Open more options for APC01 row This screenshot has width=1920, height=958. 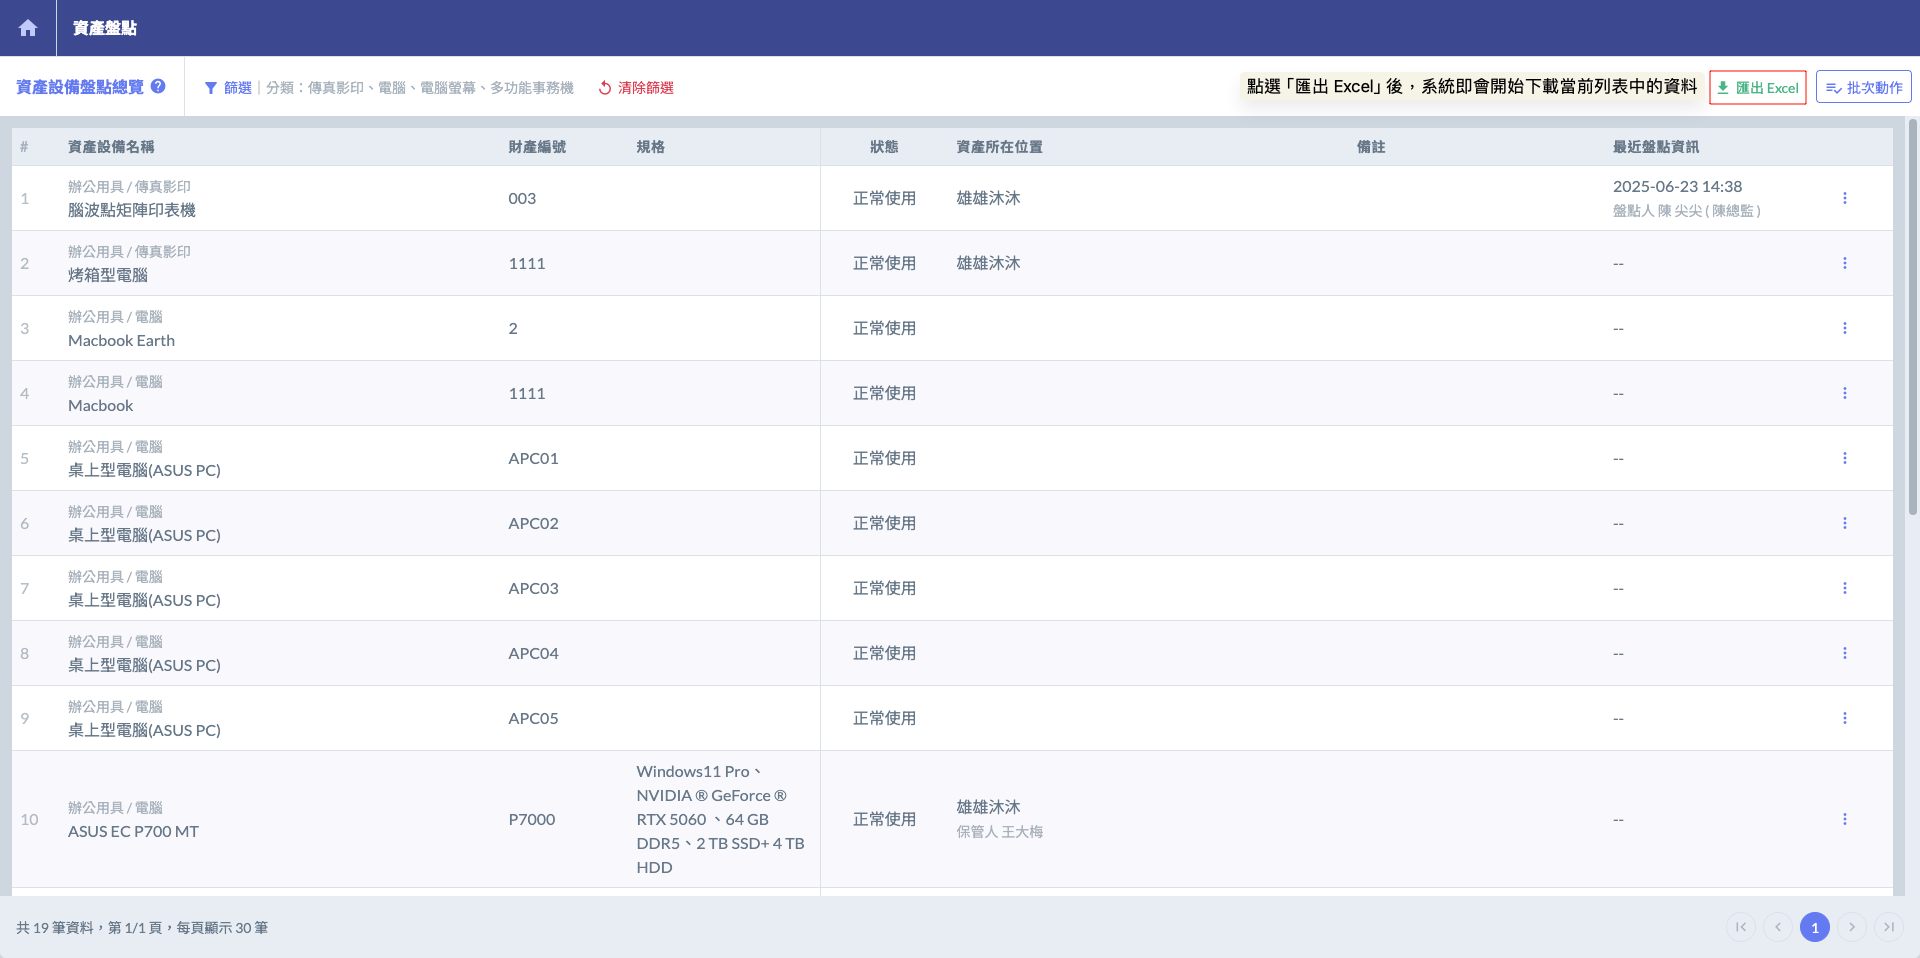(x=1845, y=458)
